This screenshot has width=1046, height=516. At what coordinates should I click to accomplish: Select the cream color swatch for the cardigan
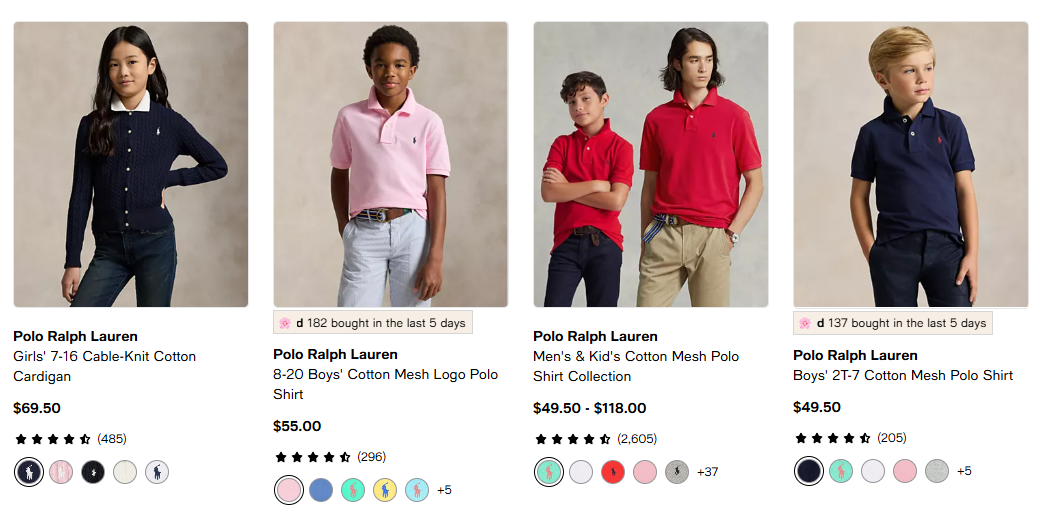(125, 472)
